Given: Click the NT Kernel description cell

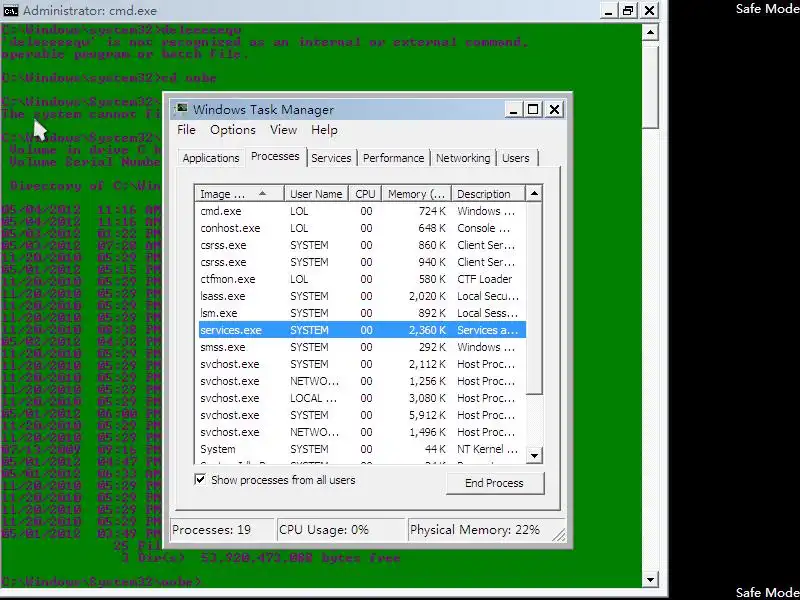Looking at the screenshot, I should 487,449.
